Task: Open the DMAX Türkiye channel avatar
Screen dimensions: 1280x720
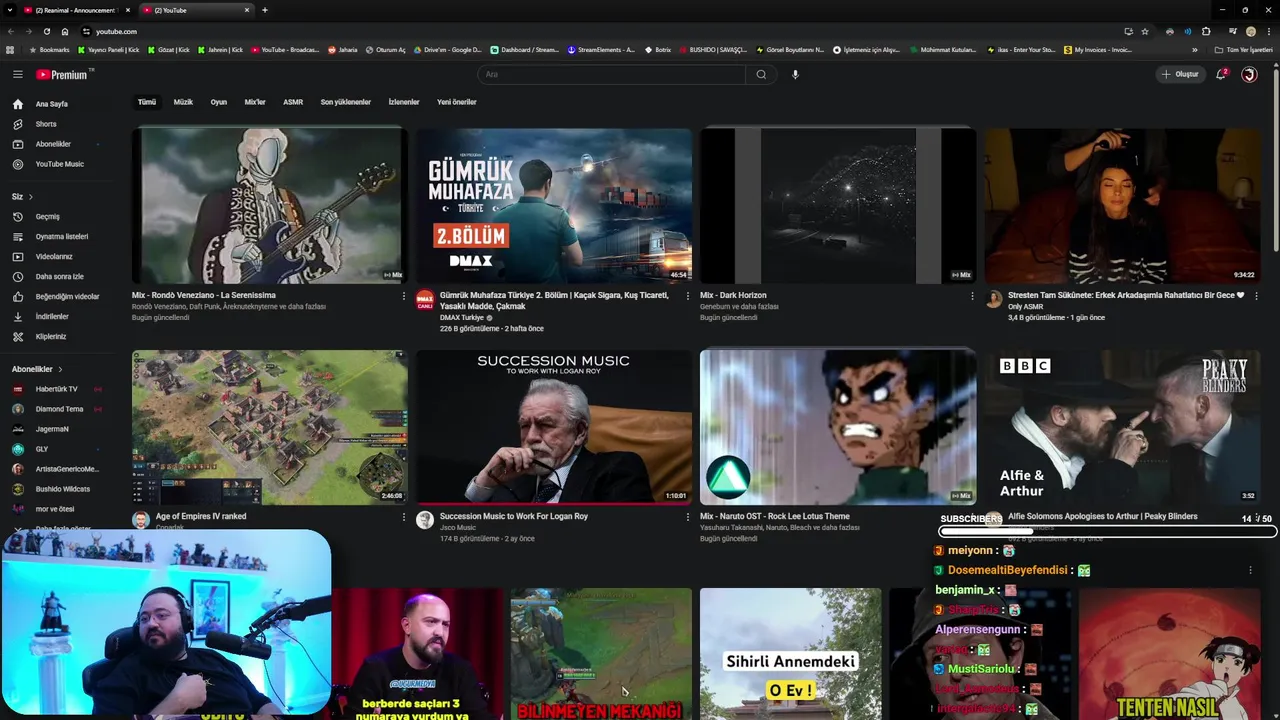Action: click(425, 299)
